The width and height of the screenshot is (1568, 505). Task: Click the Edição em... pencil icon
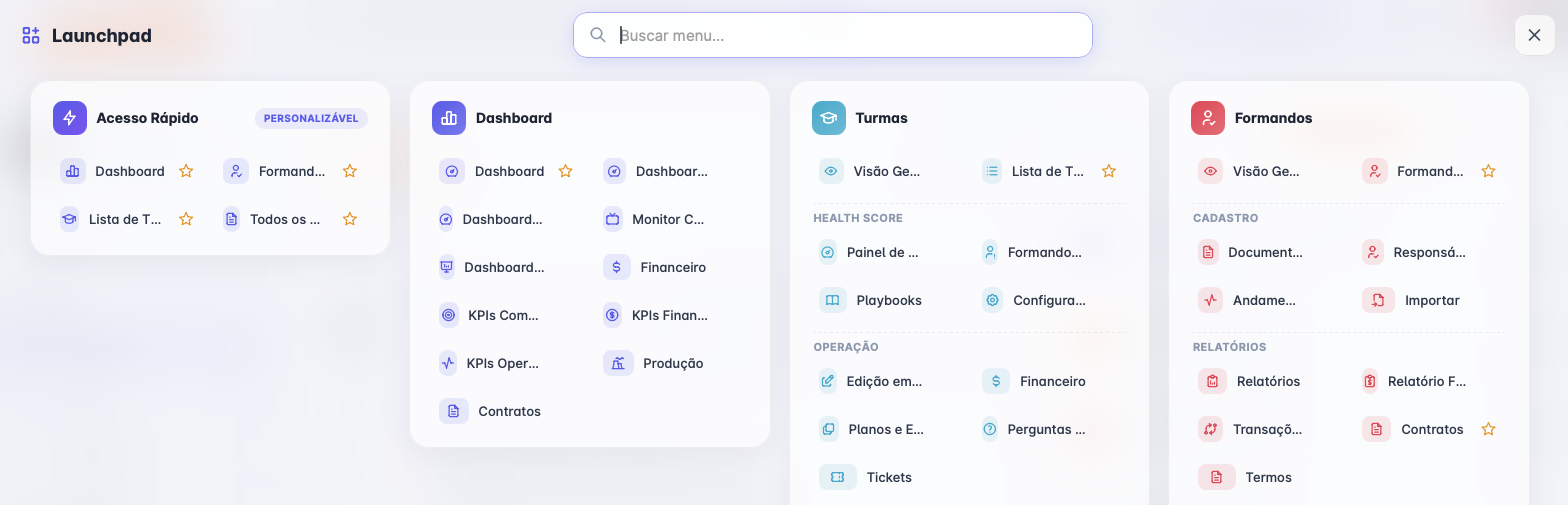(x=828, y=381)
